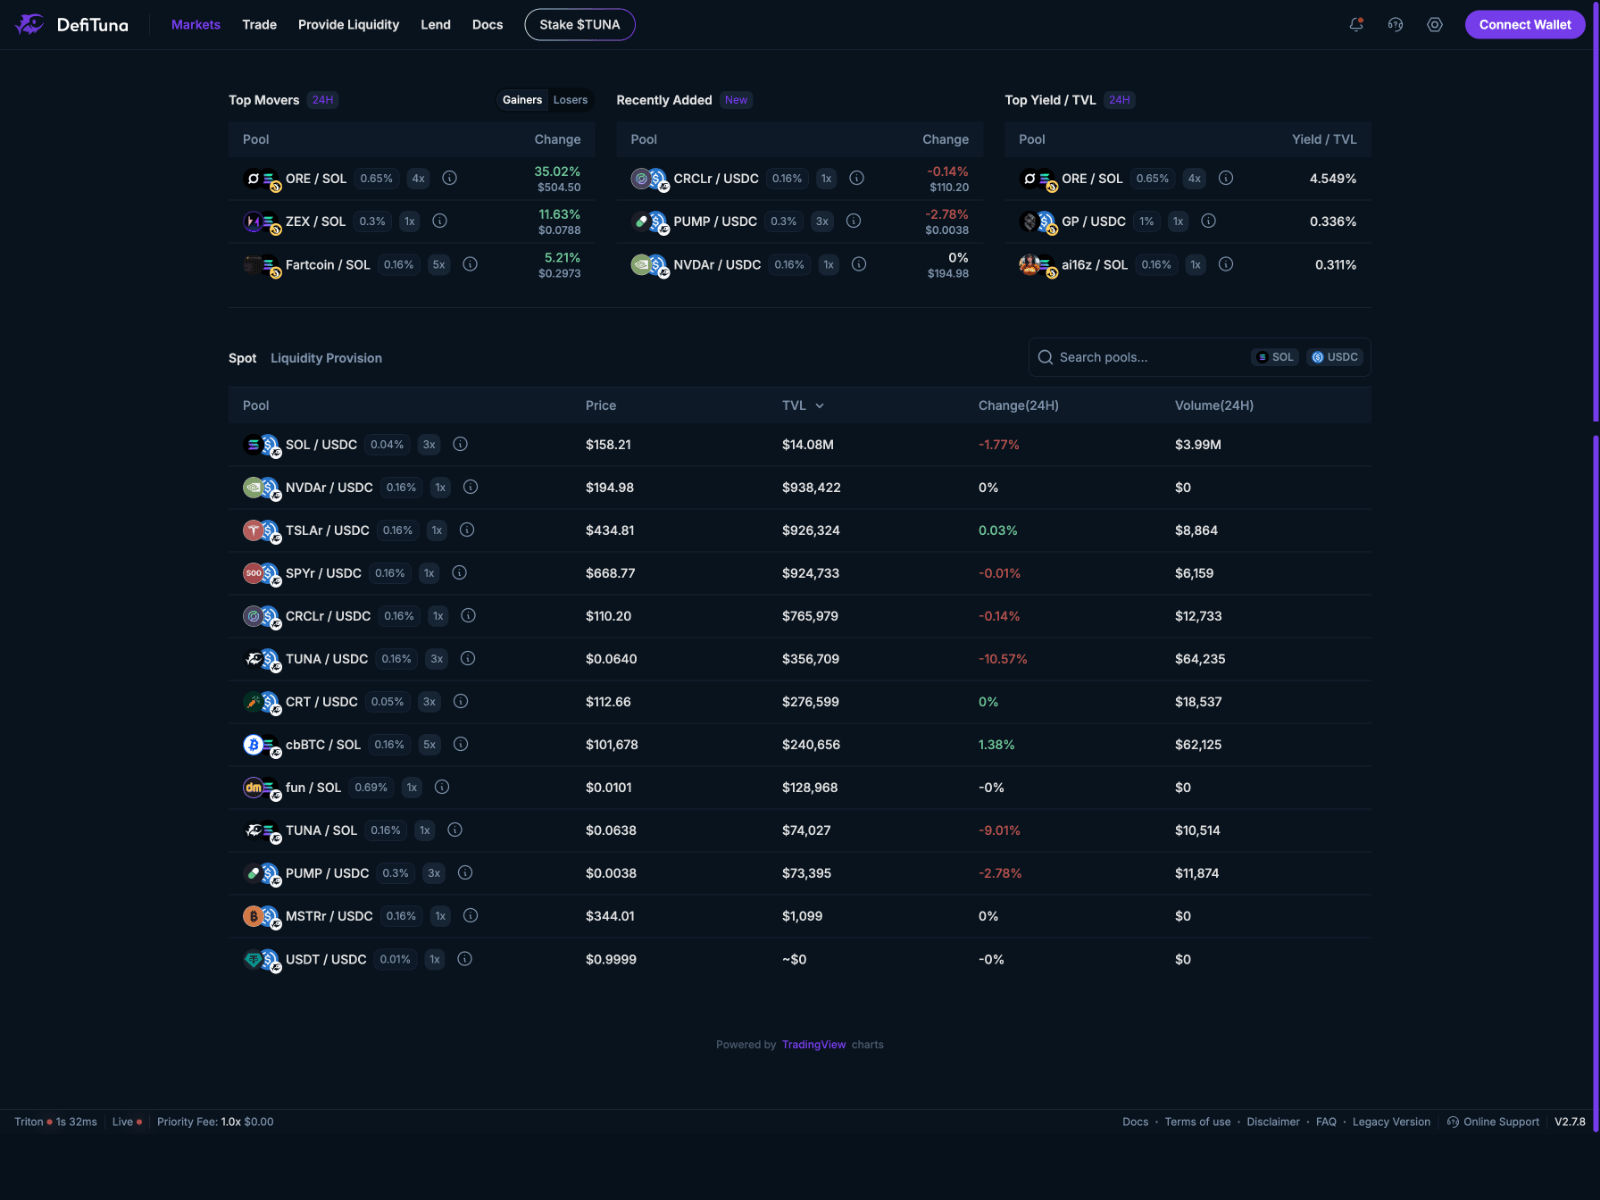Open the Legacy Version link
Viewport: 1600px width, 1200px height.
click(1391, 1122)
